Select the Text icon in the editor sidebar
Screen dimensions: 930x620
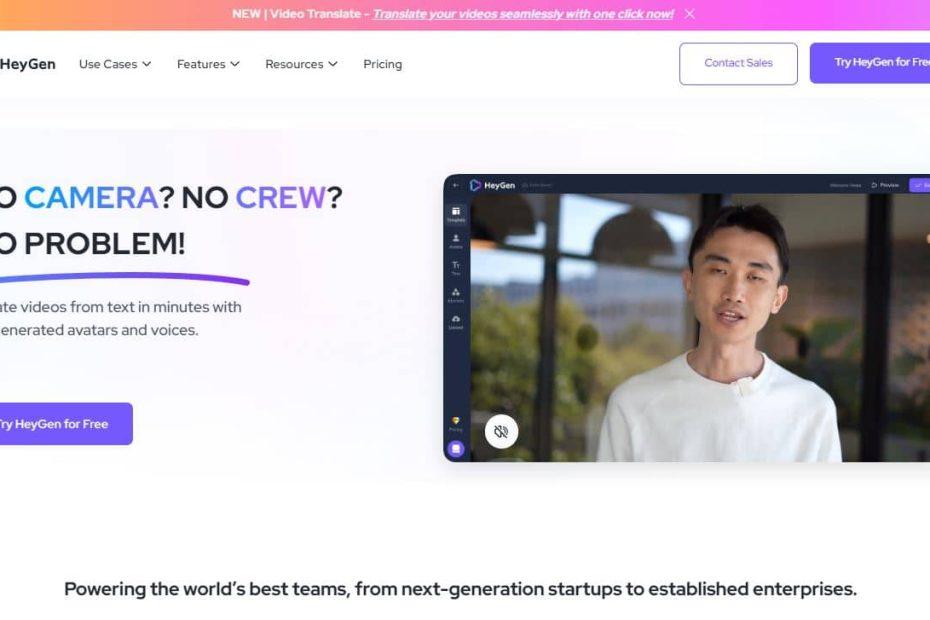[x=456, y=268]
